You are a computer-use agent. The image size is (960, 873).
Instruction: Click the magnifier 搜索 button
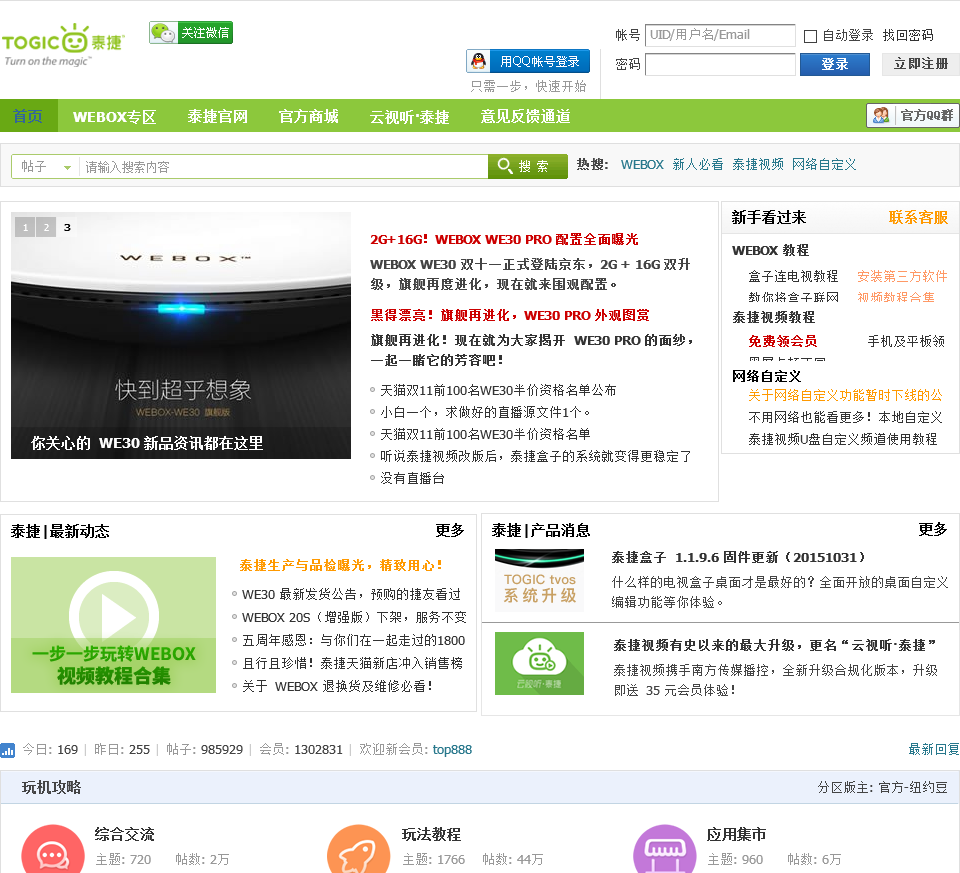click(x=527, y=166)
